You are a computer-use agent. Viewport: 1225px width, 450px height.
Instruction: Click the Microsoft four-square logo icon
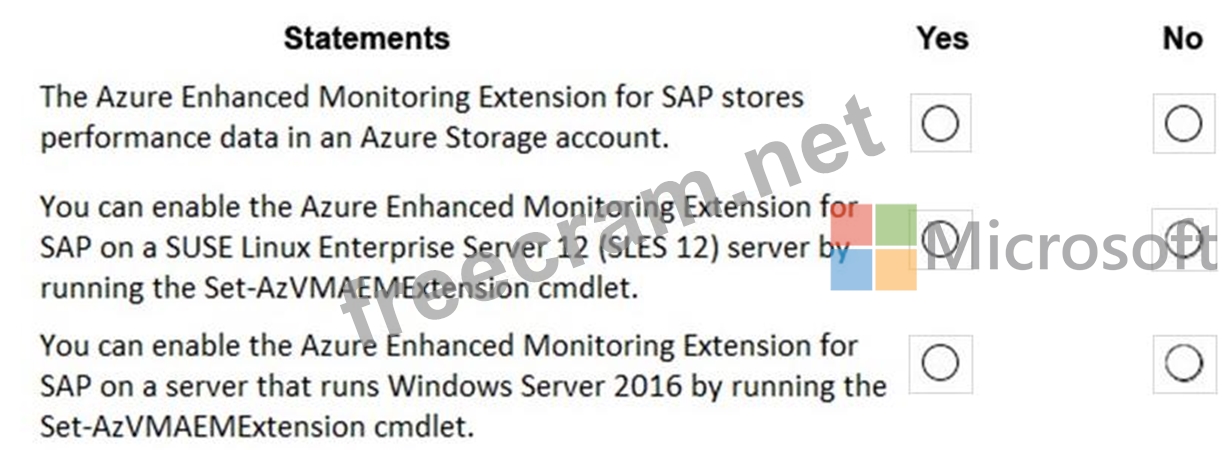873,247
